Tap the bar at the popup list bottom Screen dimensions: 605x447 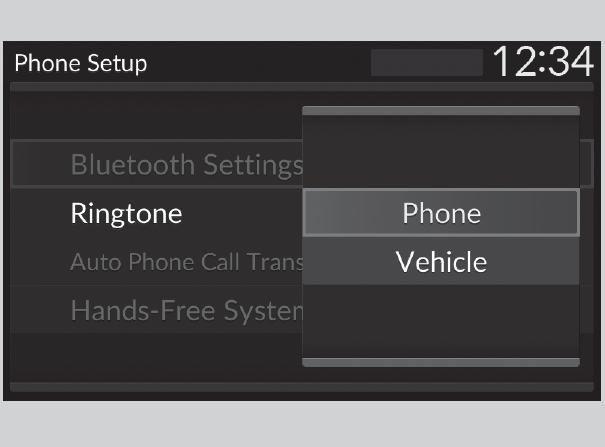(441, 361)
